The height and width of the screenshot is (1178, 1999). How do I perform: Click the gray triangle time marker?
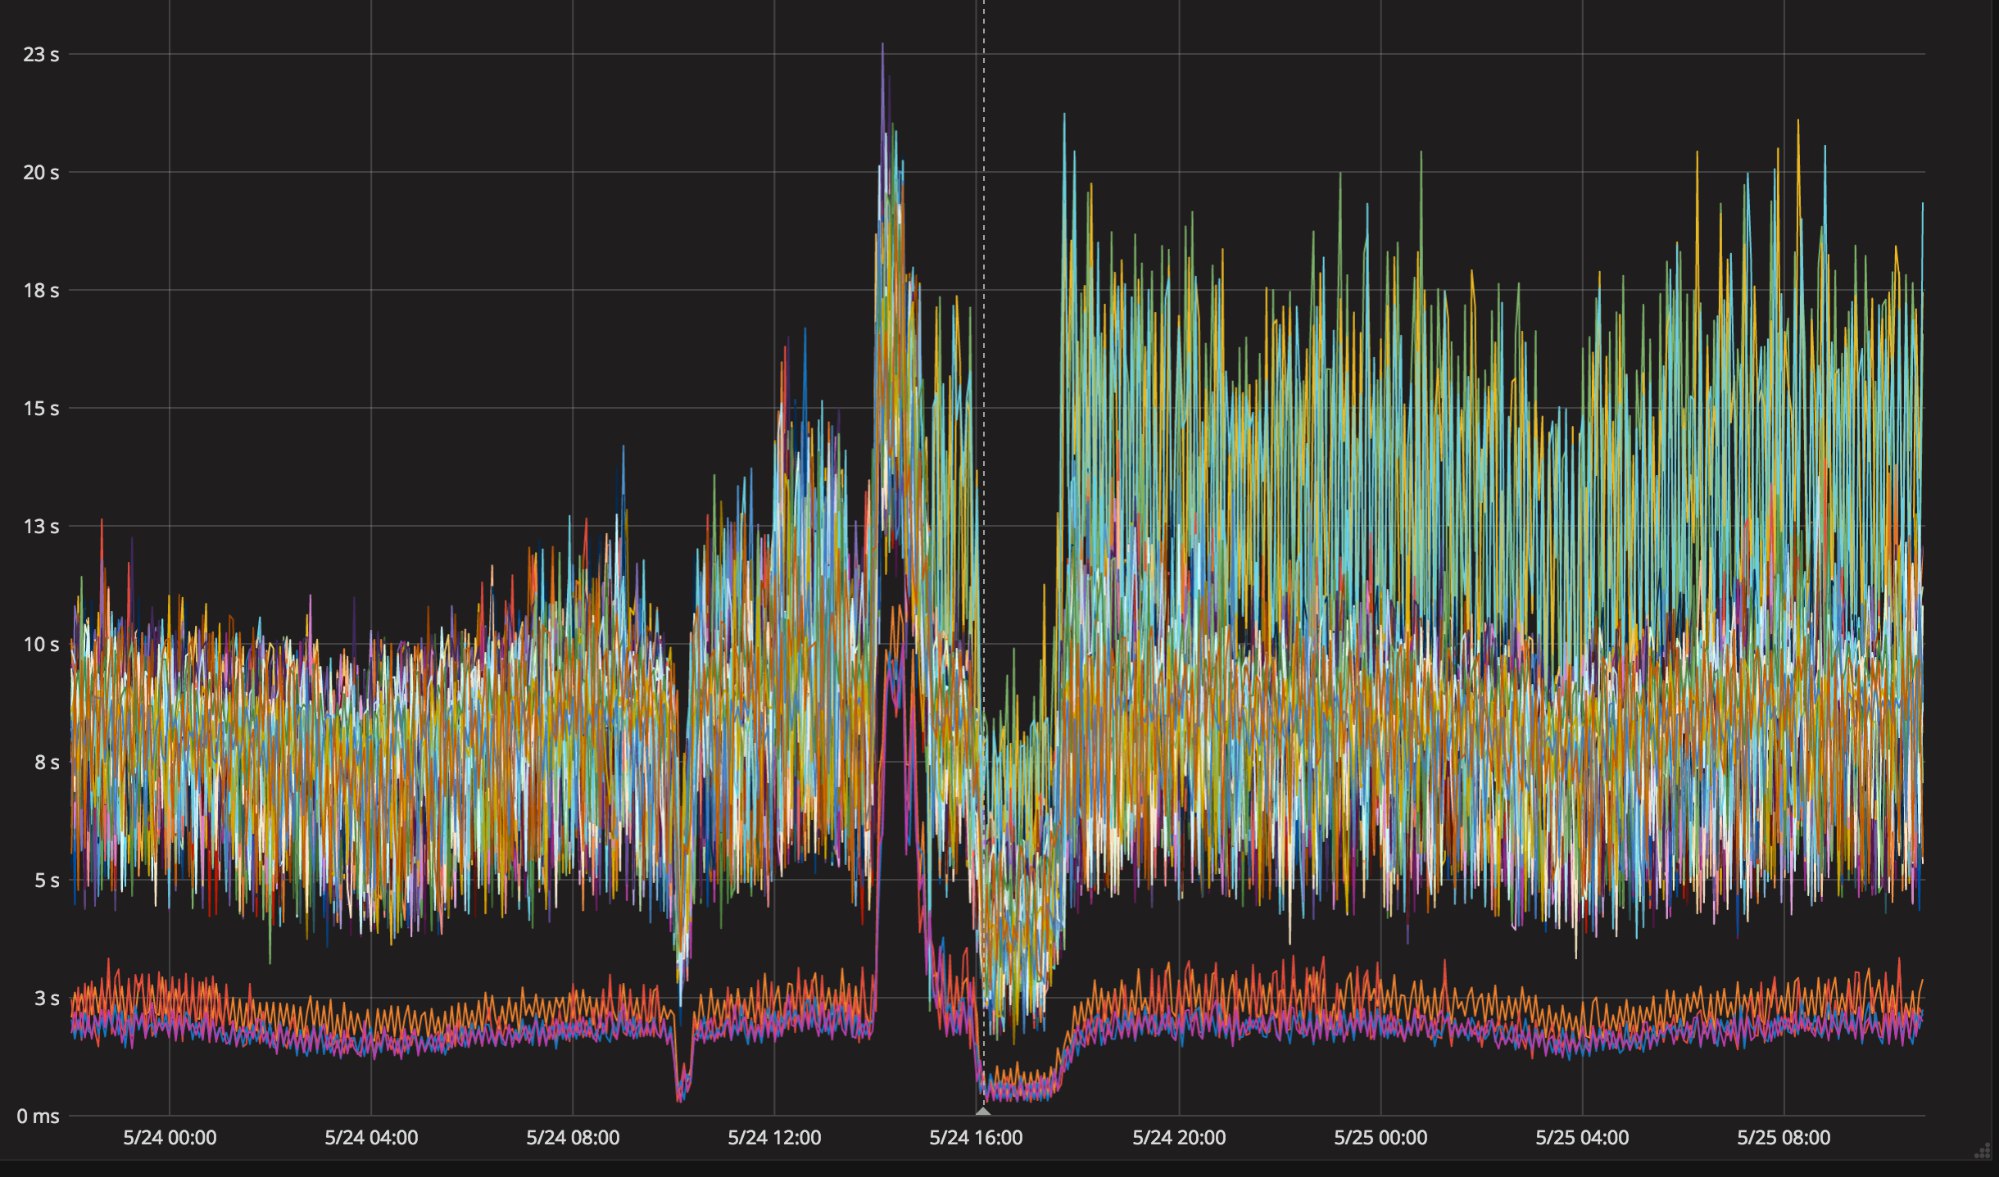(983, 1111)
